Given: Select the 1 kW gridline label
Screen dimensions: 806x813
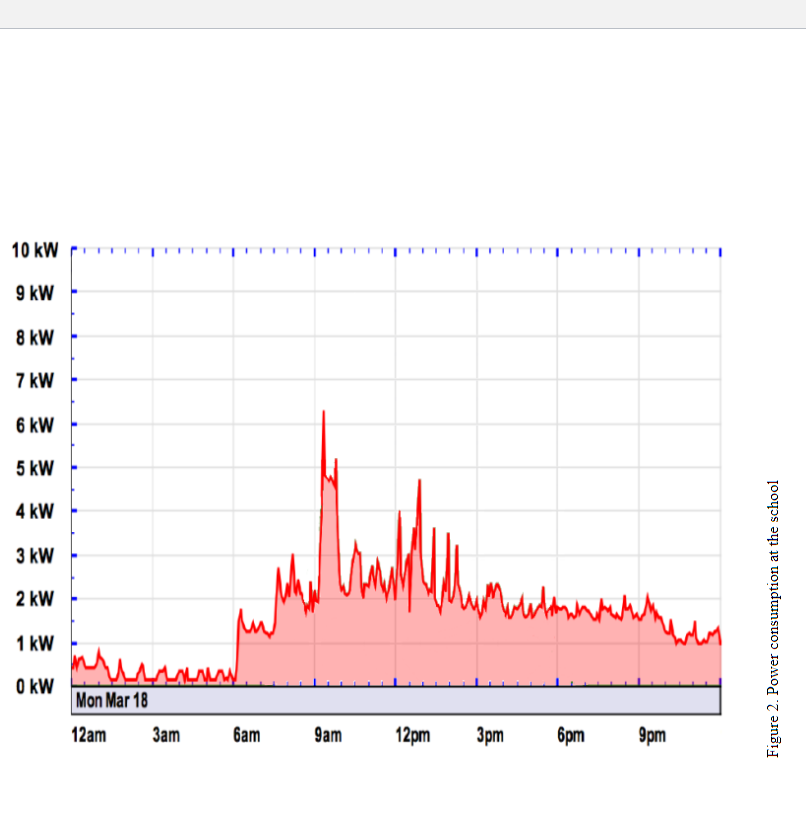Looking at the screenshot, I should 36,643.
